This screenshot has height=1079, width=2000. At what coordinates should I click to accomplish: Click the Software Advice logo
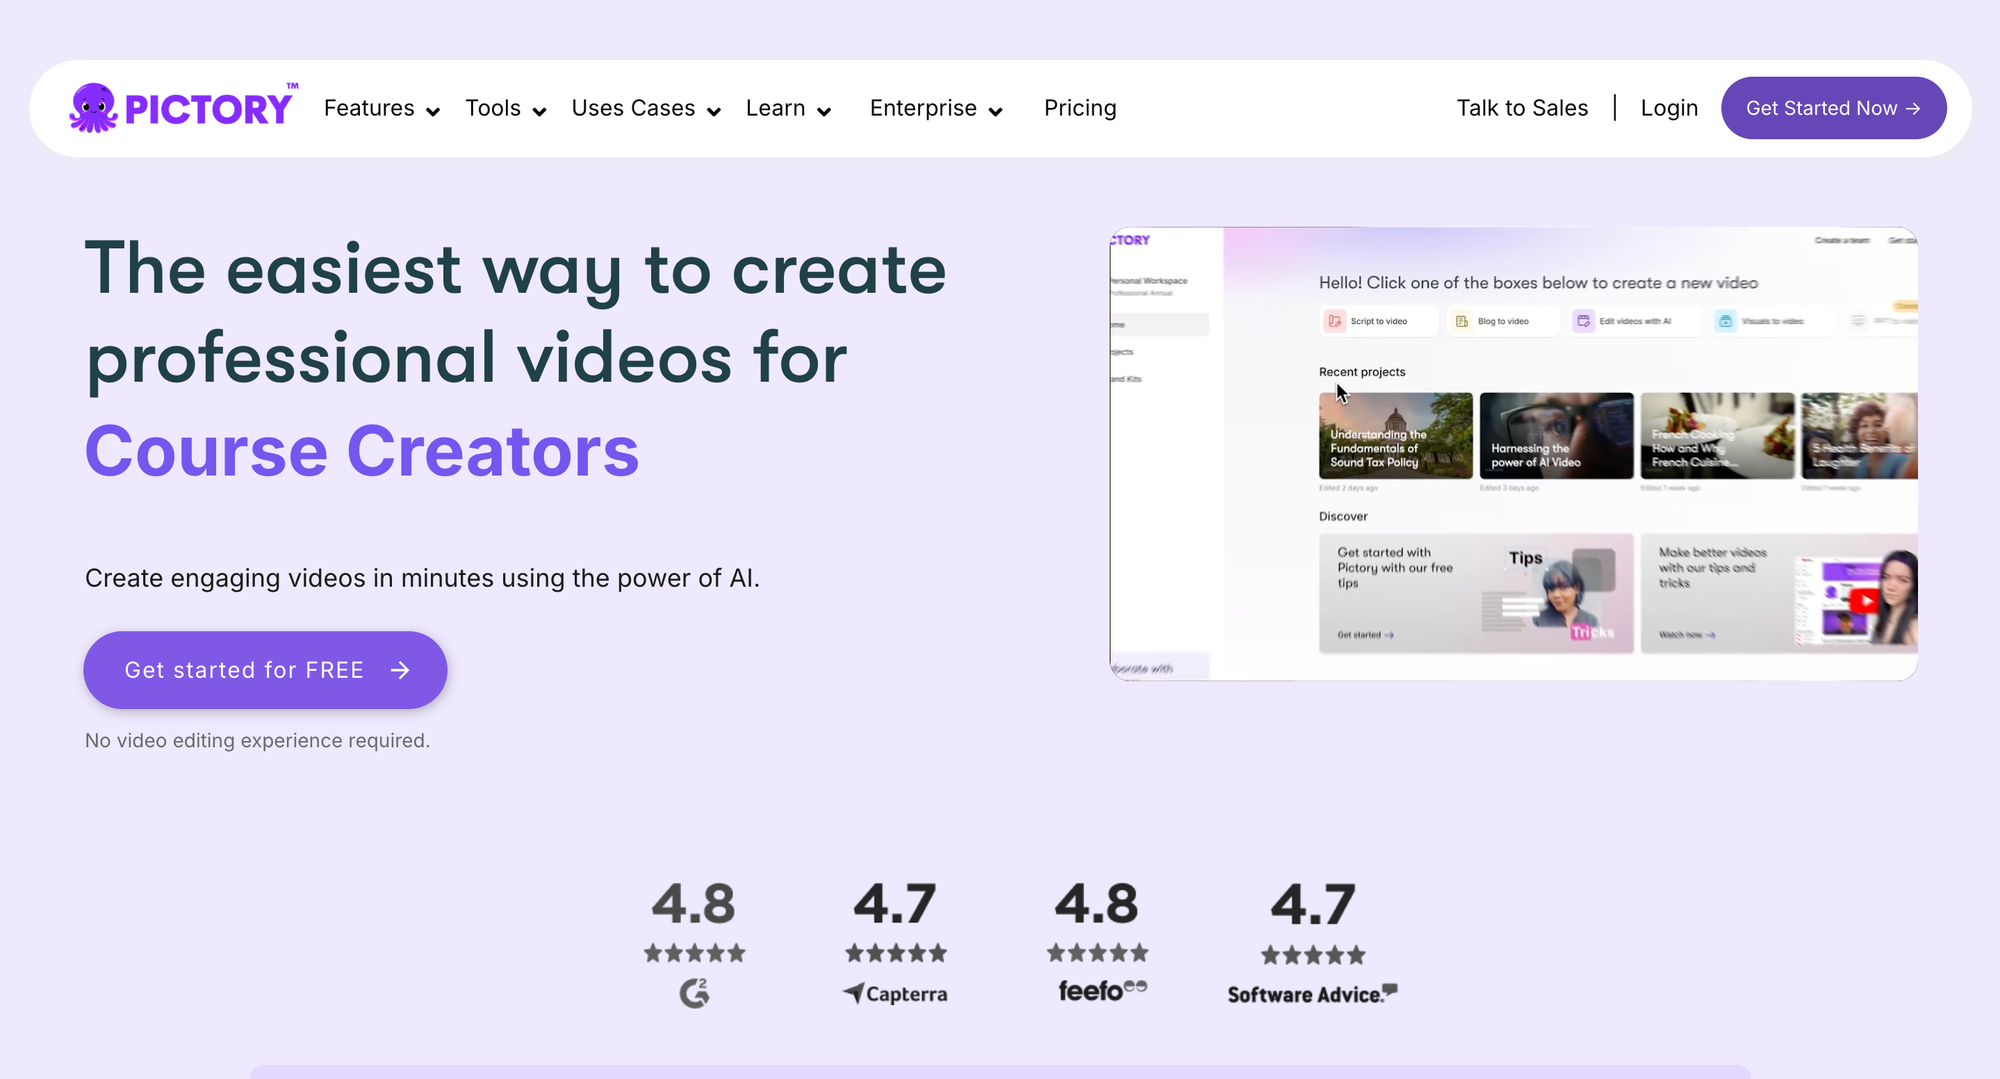[1312, 994]
